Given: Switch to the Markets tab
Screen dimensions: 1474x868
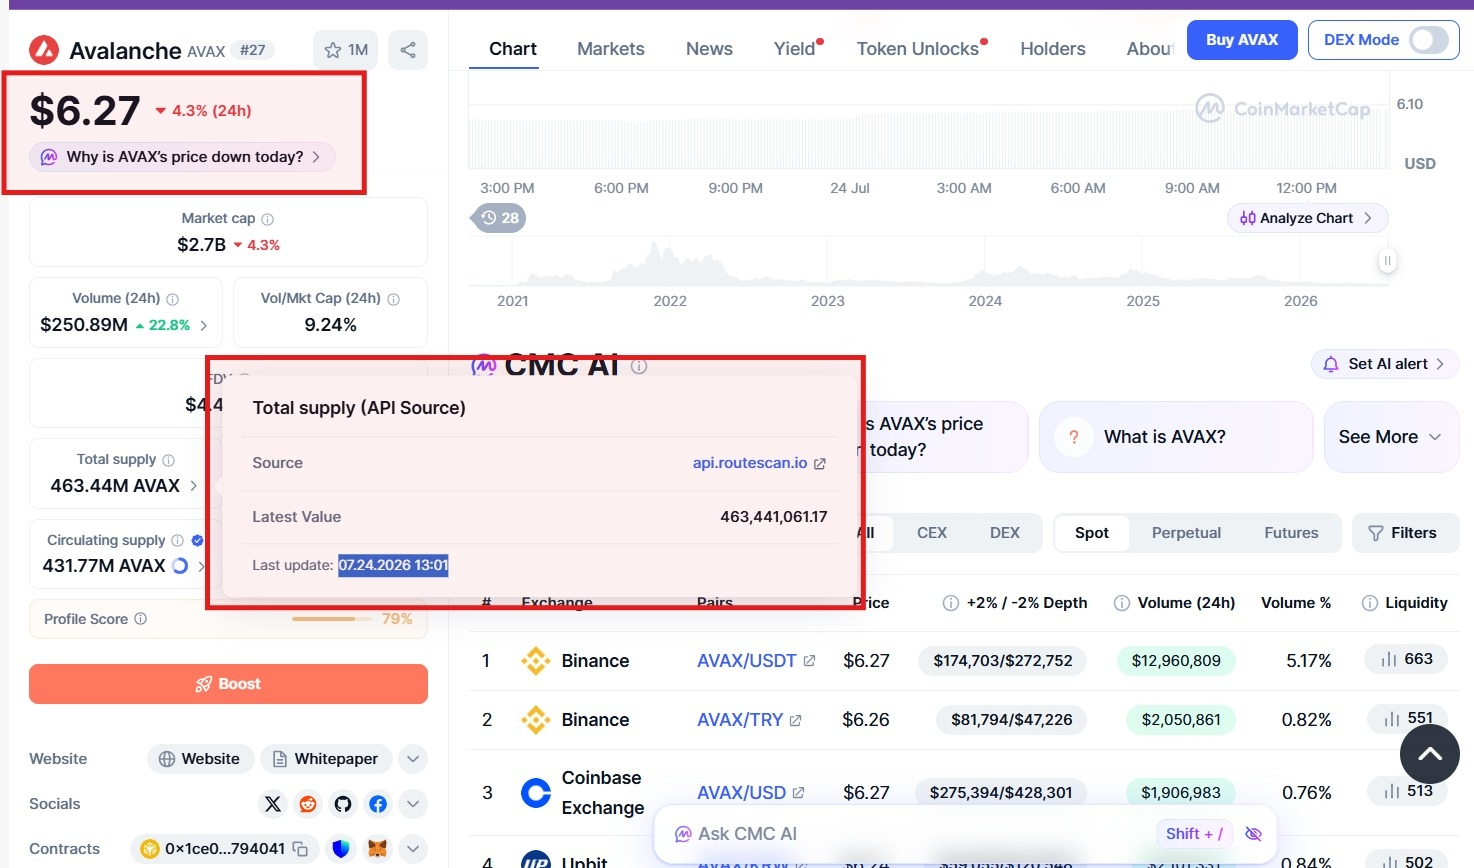Looking at the screenshot, I should click(x=611, y=49).
